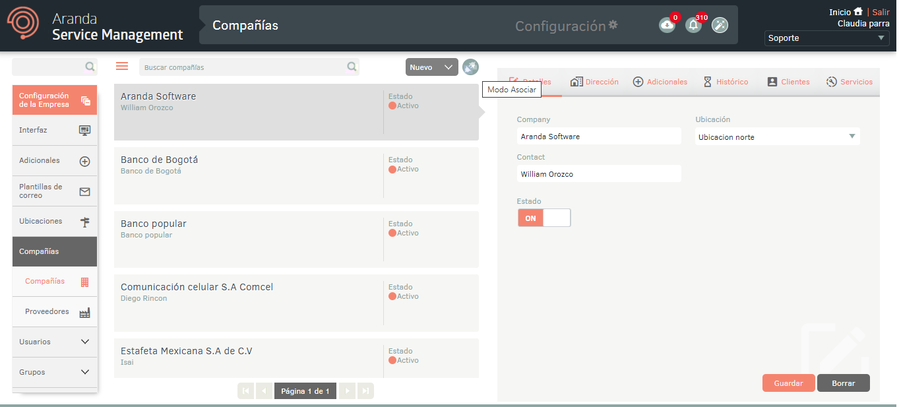The height and width of the screenshot is (407, 899).
Task: Expand the Usuarios sidebar section
Action: pyautogui.click(x=54, y=342)
